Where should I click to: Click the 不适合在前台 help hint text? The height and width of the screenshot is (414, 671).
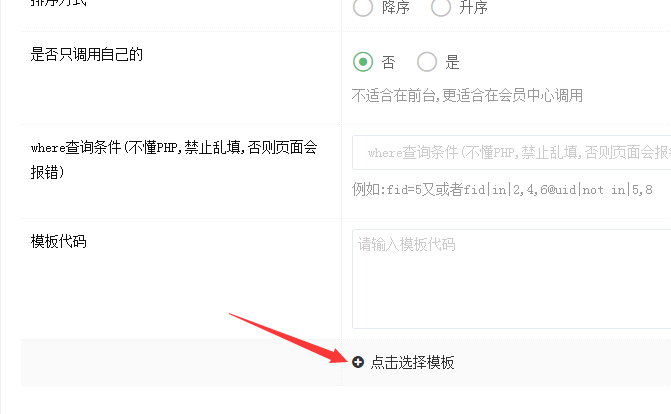pyautogui.click(x=467, y=95)
